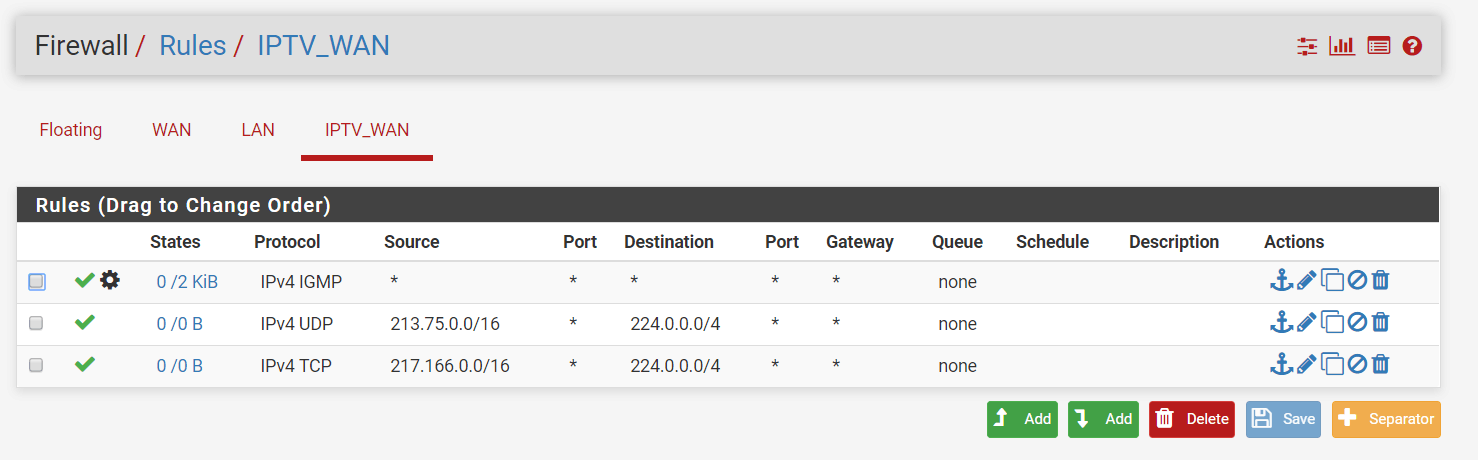Open the Rules breadcrumb link
This screenshot has width=1478, height=460.
click(x=193, y=46)
